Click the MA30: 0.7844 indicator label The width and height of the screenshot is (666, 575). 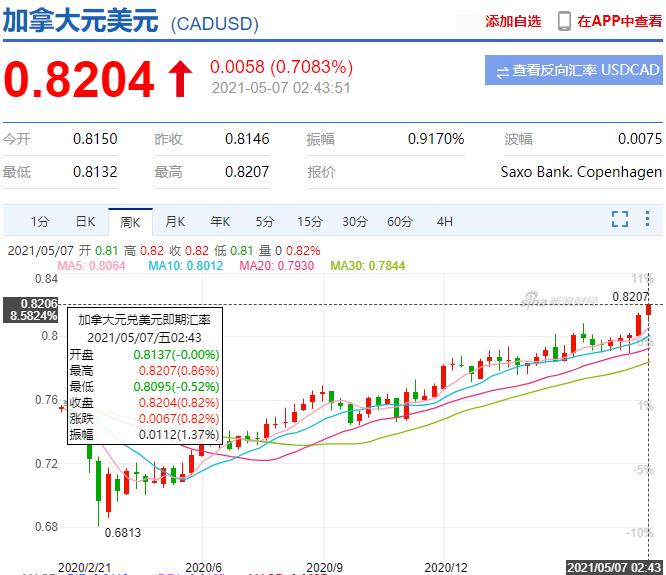368,266
